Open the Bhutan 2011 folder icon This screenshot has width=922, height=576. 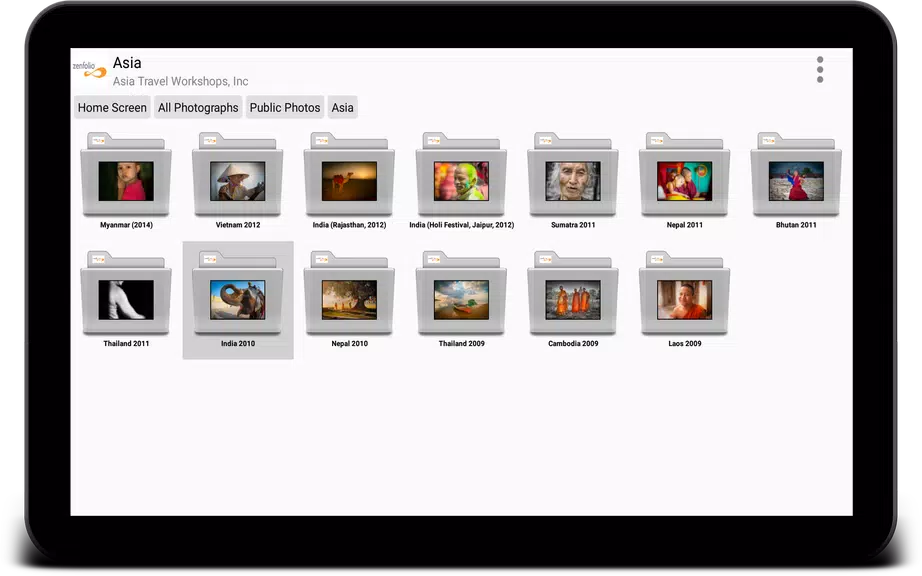pyautogui.click(x=795, y=176)
